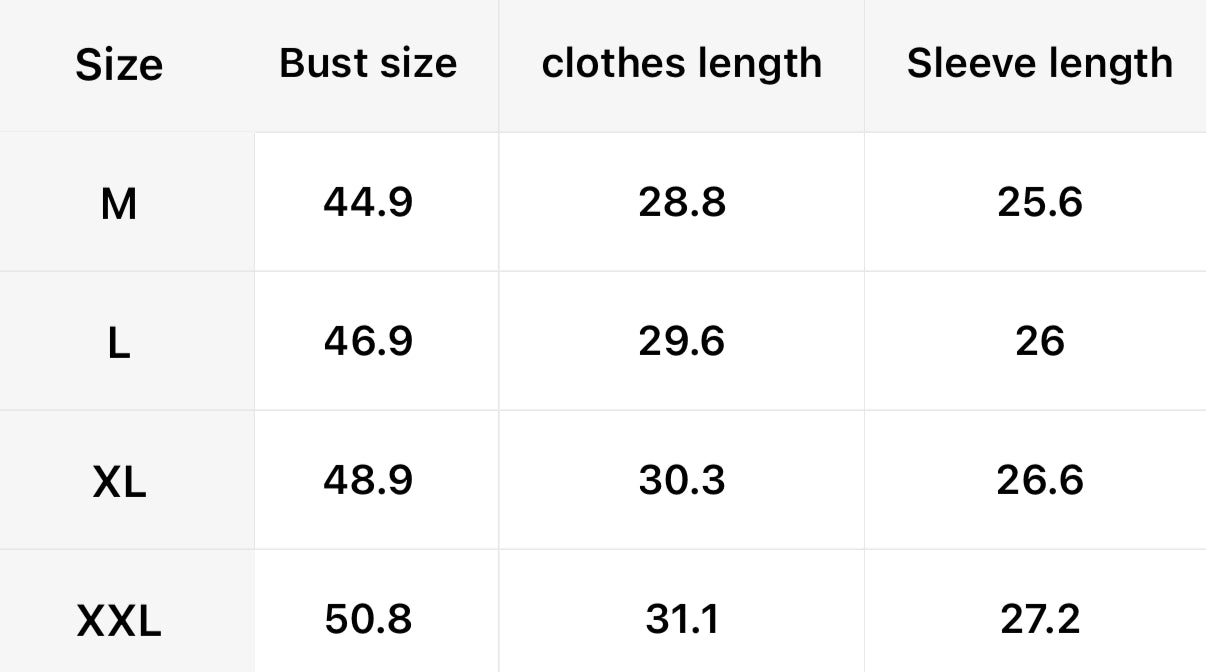Select sleeve length value 26.6
This screenshot has width=1206, height=672.
click(1039, 481)
